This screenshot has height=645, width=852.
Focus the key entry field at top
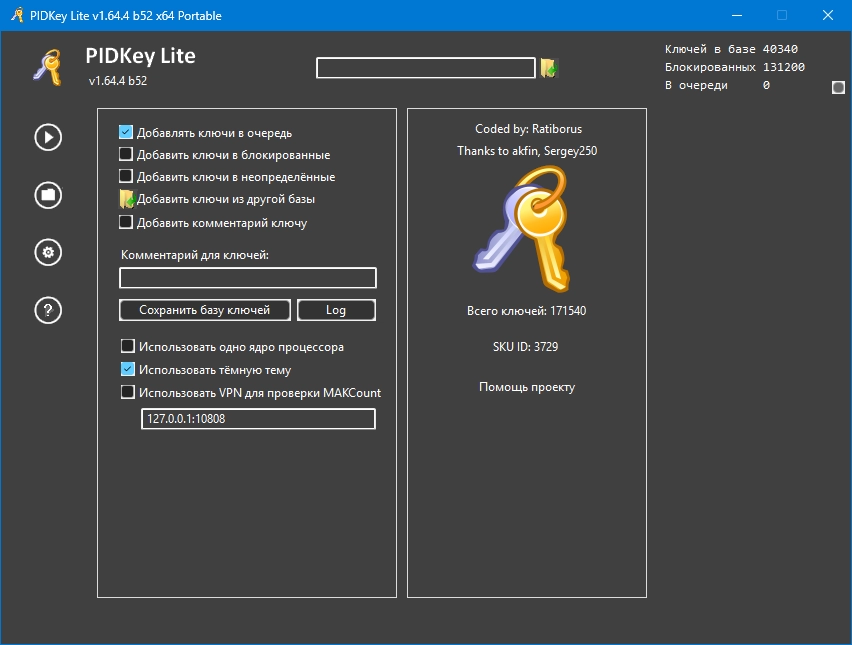[x=426, y=68]
